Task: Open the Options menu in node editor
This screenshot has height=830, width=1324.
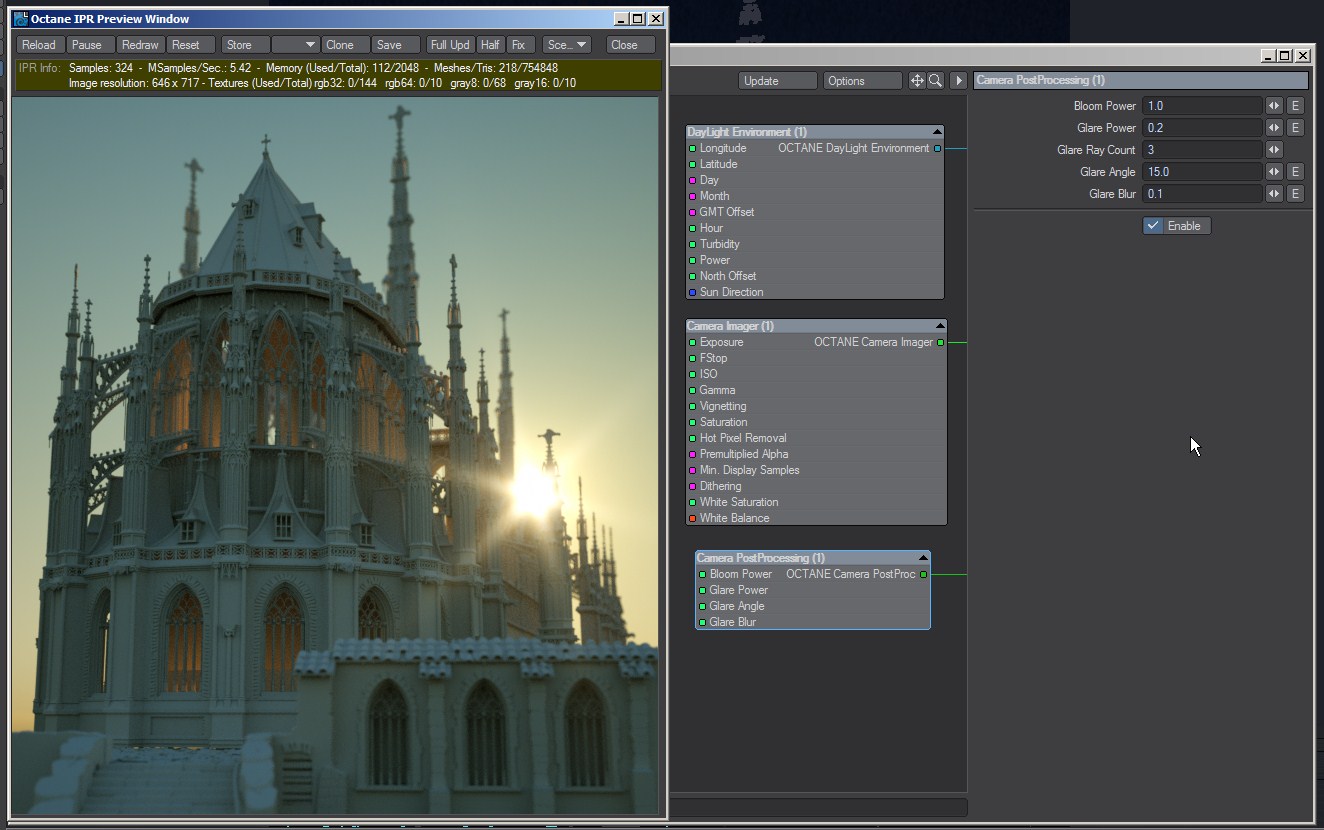Action: click(x=861, y=81)
